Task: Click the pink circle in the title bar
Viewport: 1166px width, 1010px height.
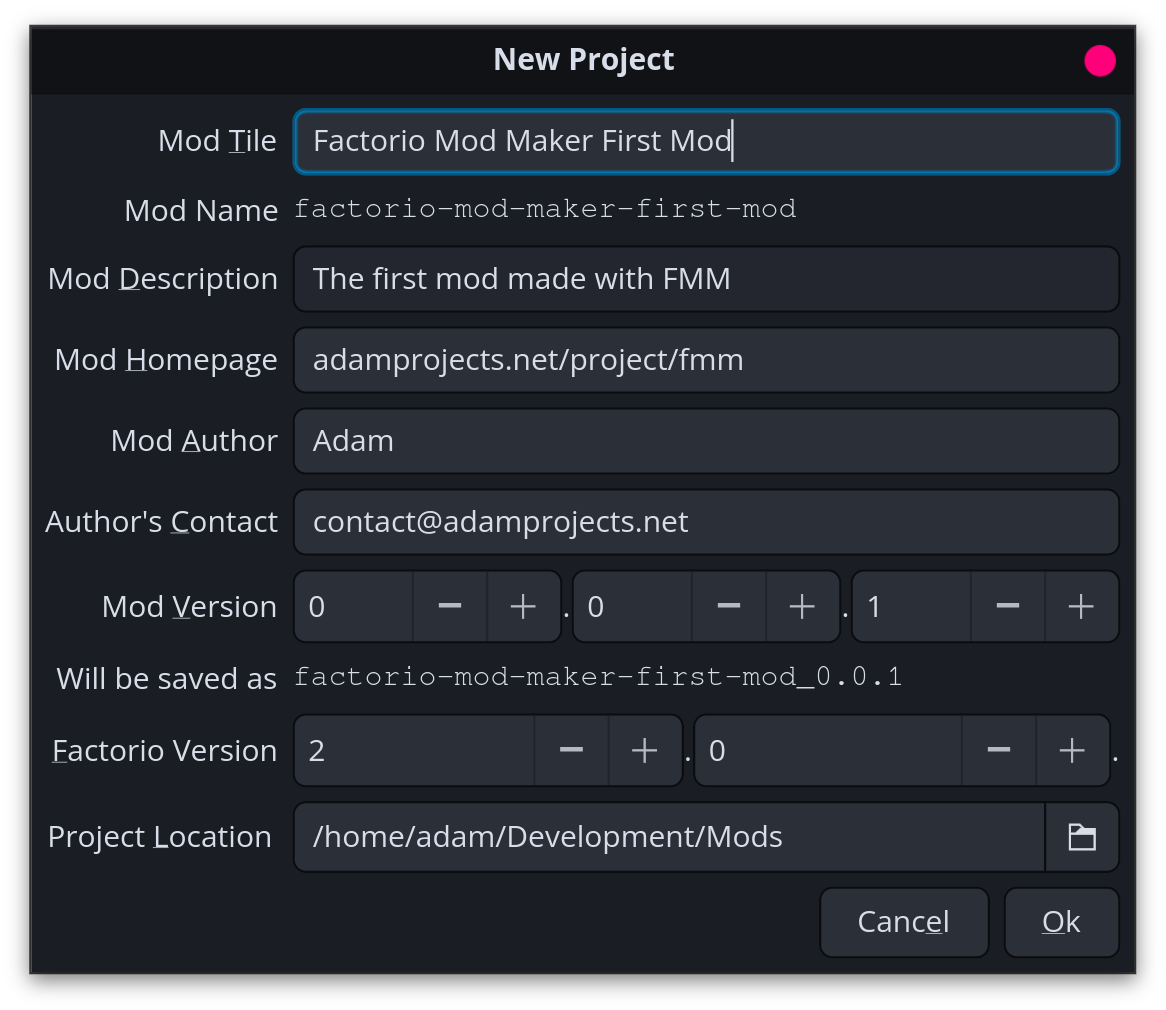Action: [1100, 60]
